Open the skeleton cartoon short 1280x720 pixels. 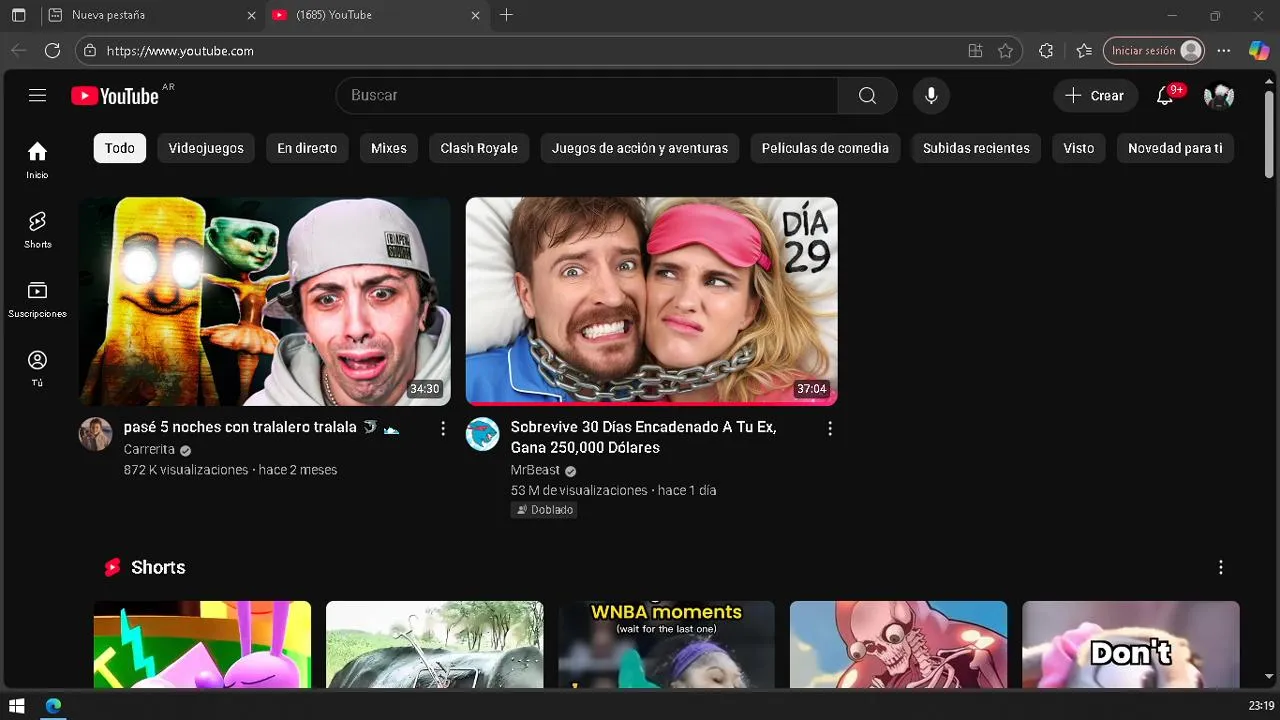coord(898,644)
